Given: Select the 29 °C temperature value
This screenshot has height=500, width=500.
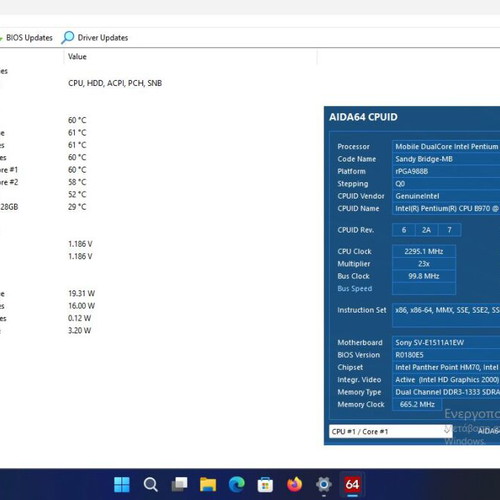Looking at the screenshot, I should [77, 207].
